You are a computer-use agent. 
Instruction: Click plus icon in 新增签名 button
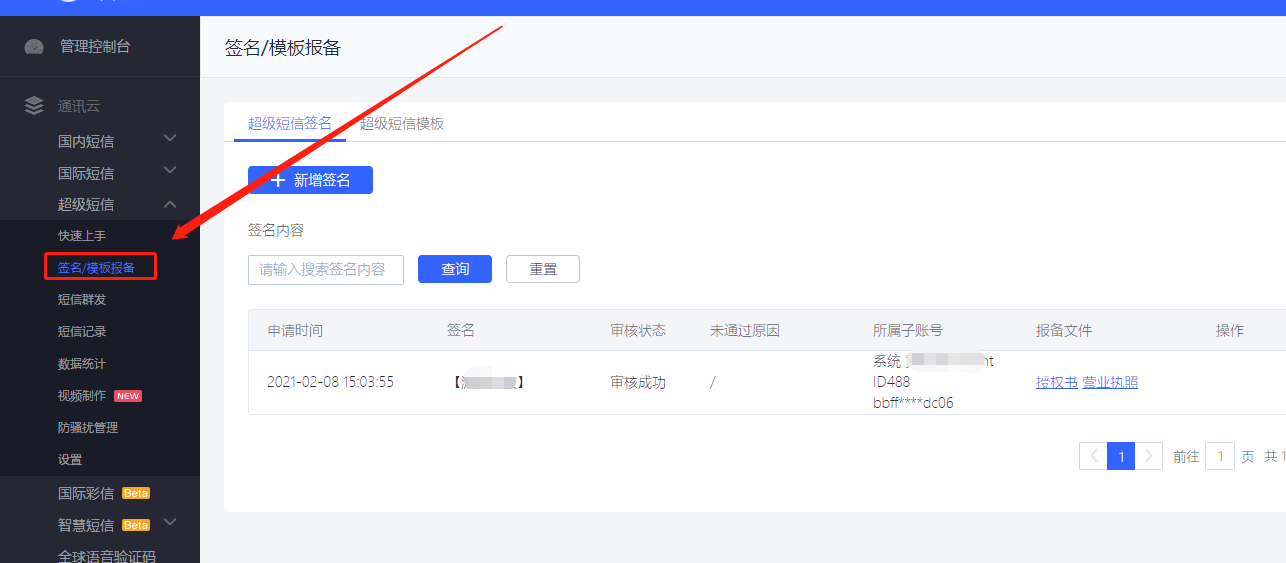278,180
